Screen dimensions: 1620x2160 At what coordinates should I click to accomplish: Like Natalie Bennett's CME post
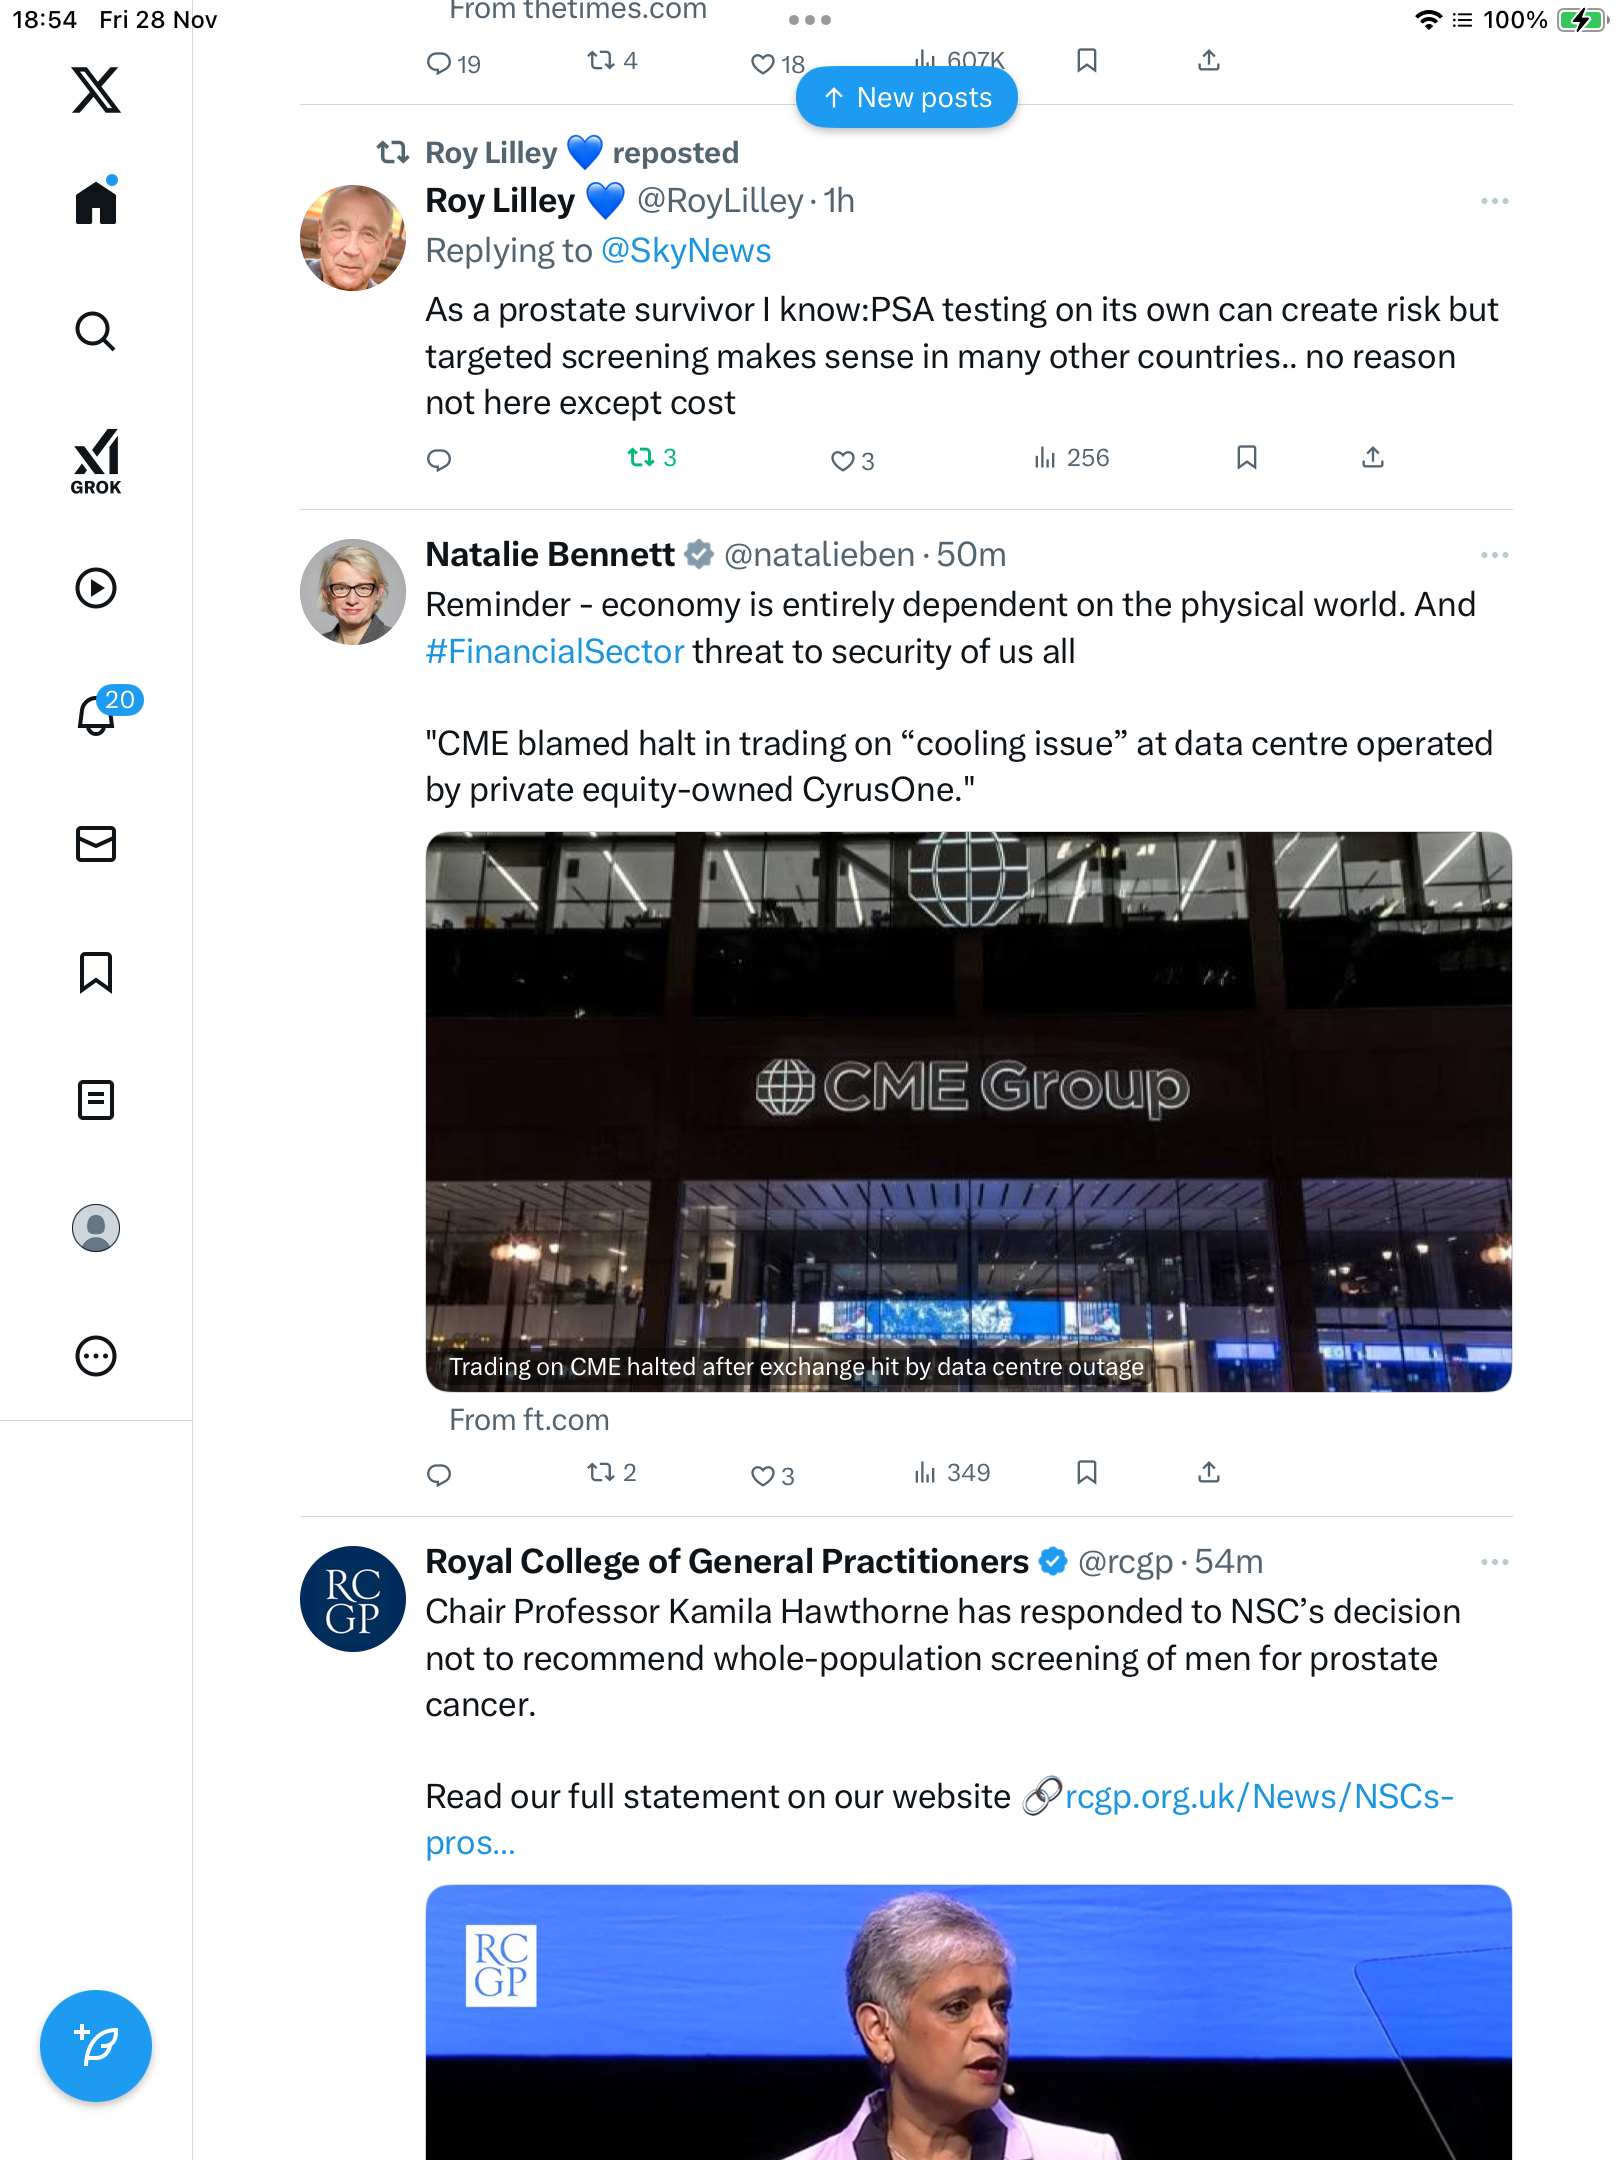pos(762,1475)
